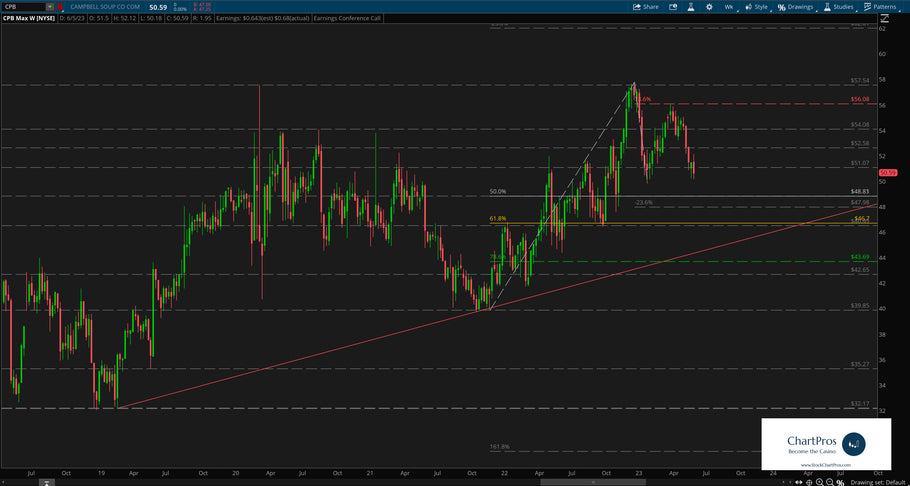Click the $43.69 green price level label
The width and height of the screenshot is (910, 486).
pos(860,257)
